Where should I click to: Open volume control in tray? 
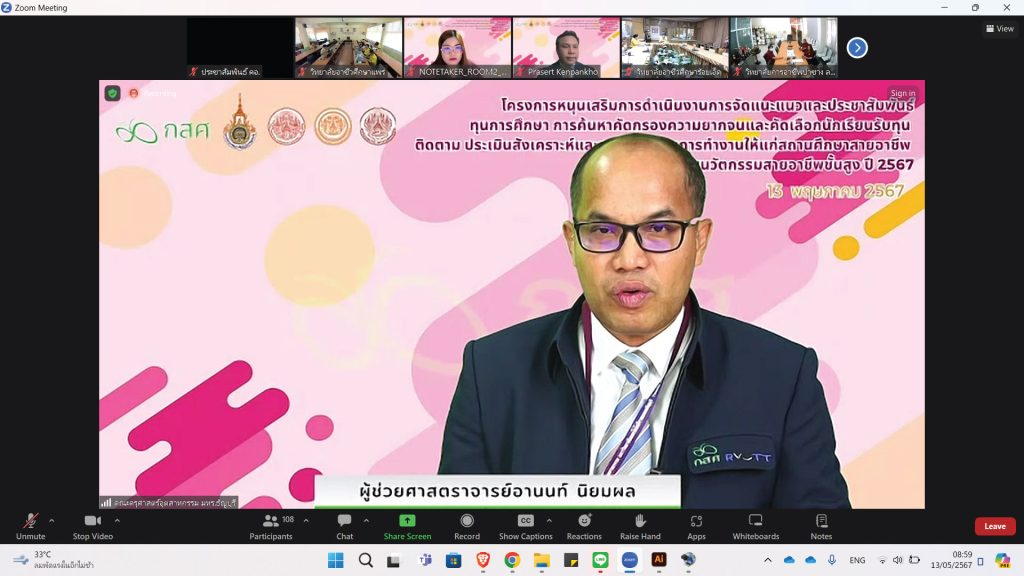(898, 560)
